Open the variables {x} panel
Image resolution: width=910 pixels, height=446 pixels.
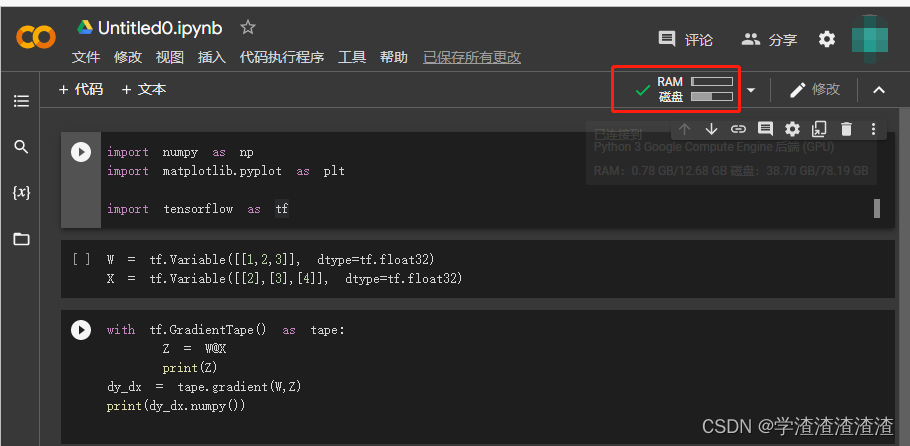point(21,192)
